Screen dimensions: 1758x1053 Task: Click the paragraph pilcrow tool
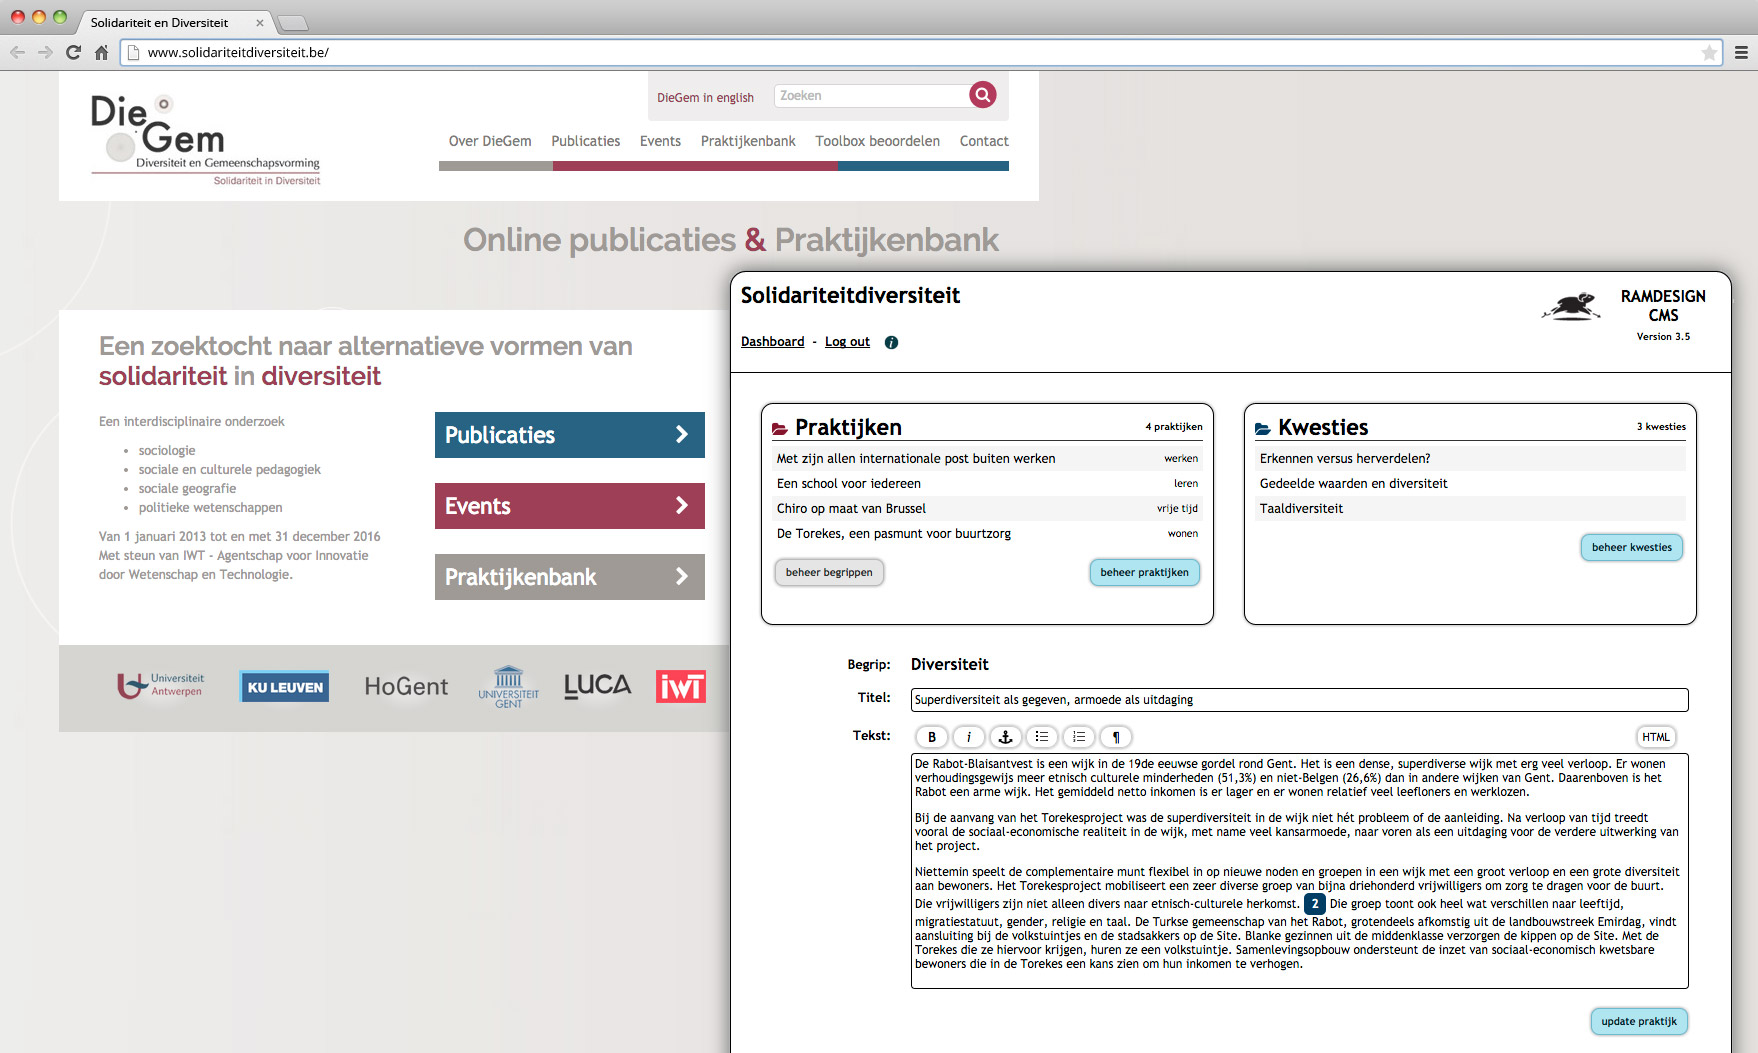point(1116,737)
